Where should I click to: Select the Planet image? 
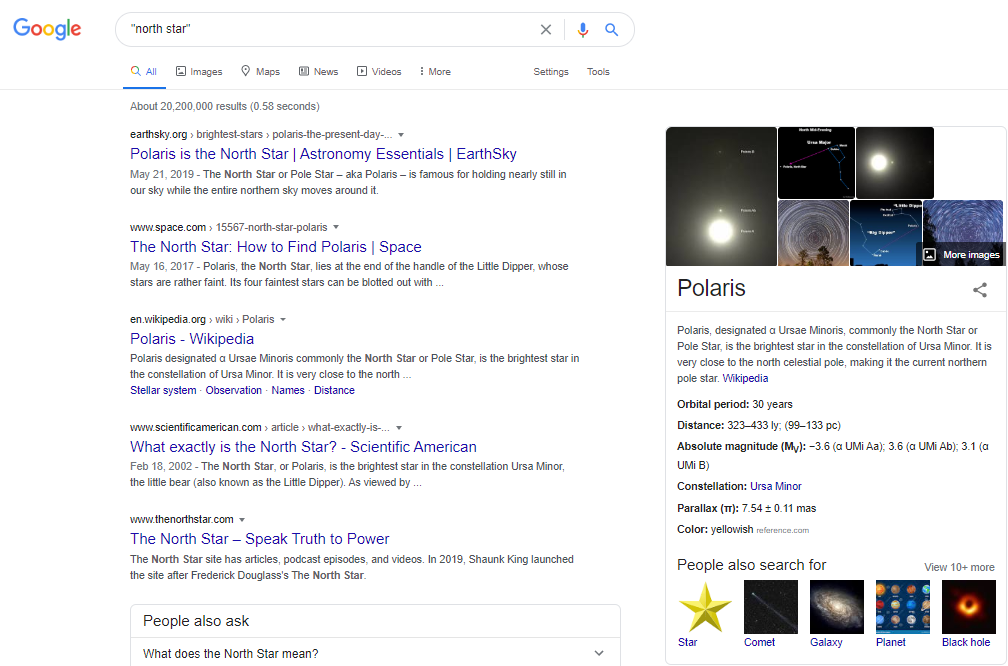(x=903, y=607)
